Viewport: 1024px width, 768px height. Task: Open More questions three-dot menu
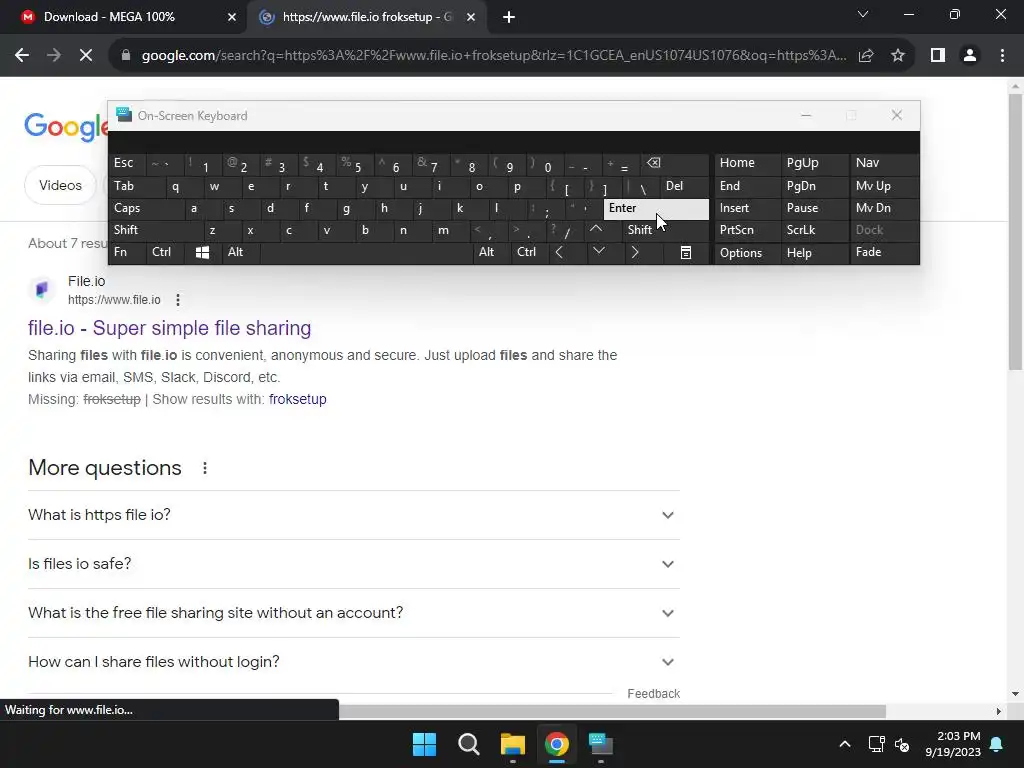pos(204,468)
